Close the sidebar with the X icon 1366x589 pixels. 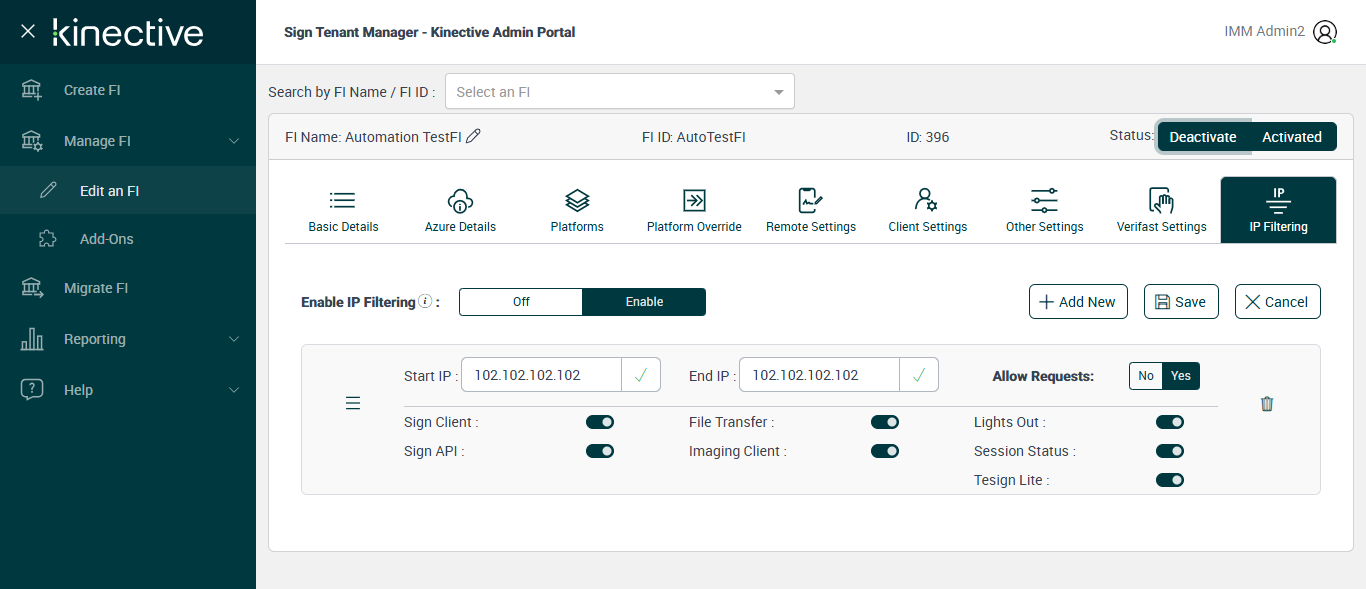pyautogui.click(x=28, y=32)
